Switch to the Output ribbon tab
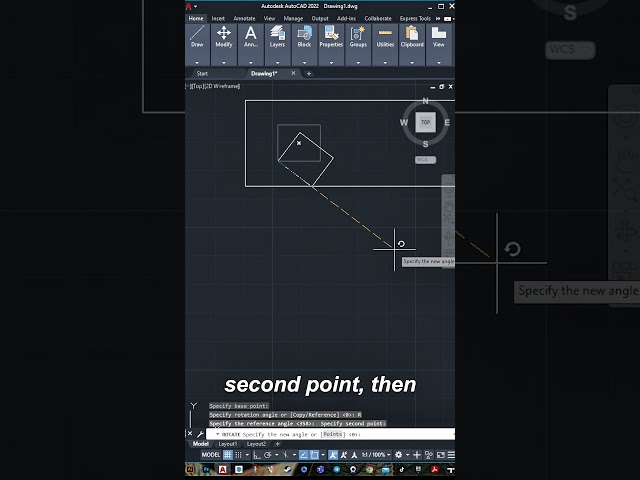The image size is (640, 480). coord(320,18)
